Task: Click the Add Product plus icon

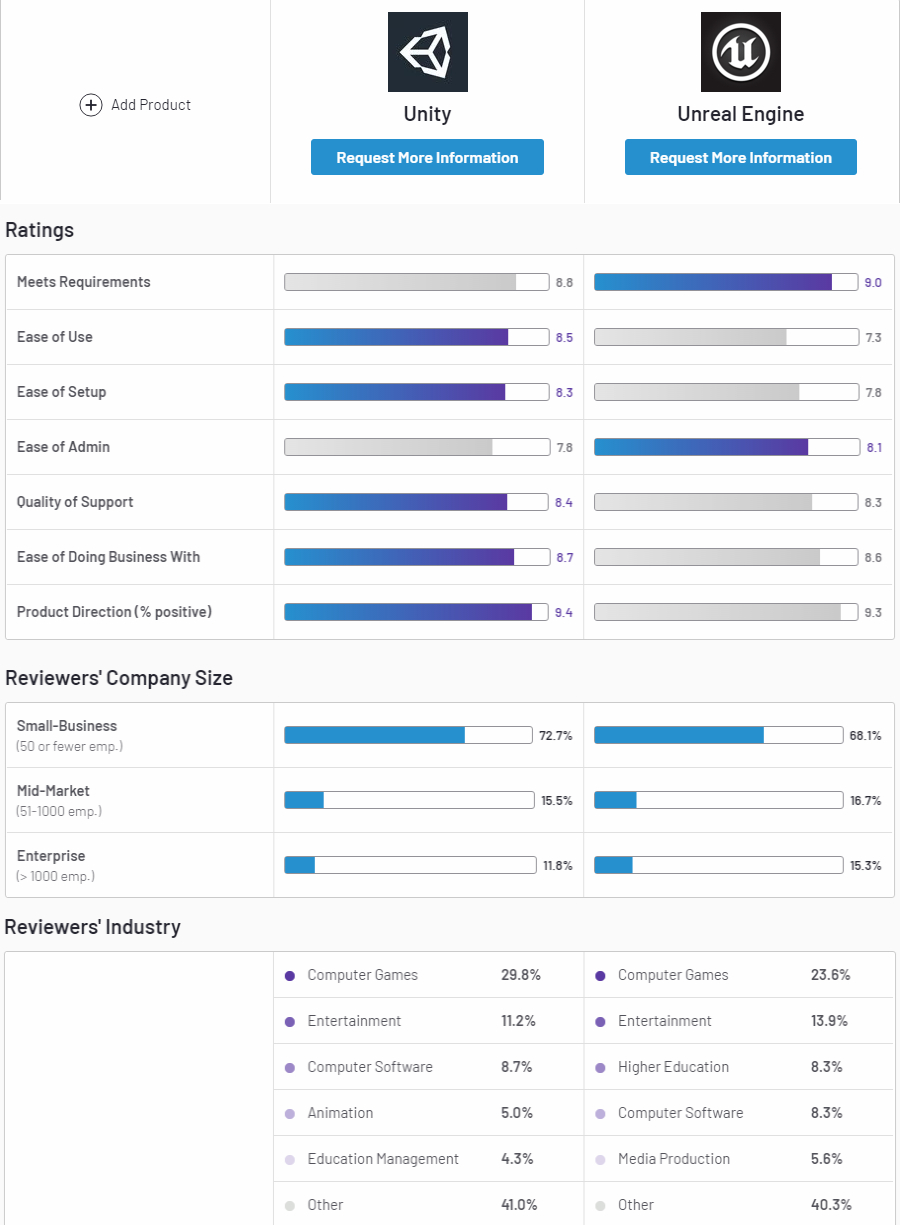Action: point(91,105)
